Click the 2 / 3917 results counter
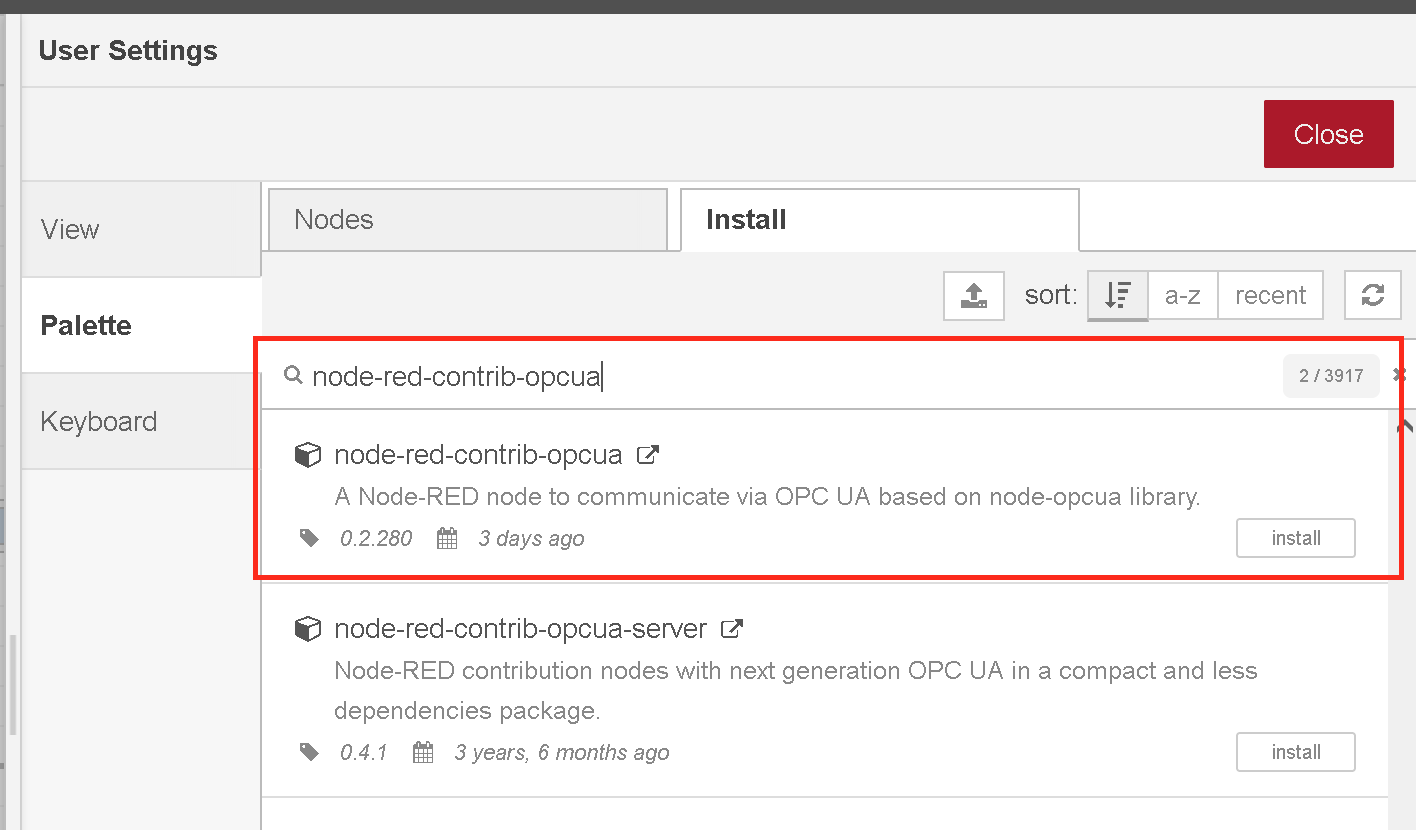 point(1331,376)
